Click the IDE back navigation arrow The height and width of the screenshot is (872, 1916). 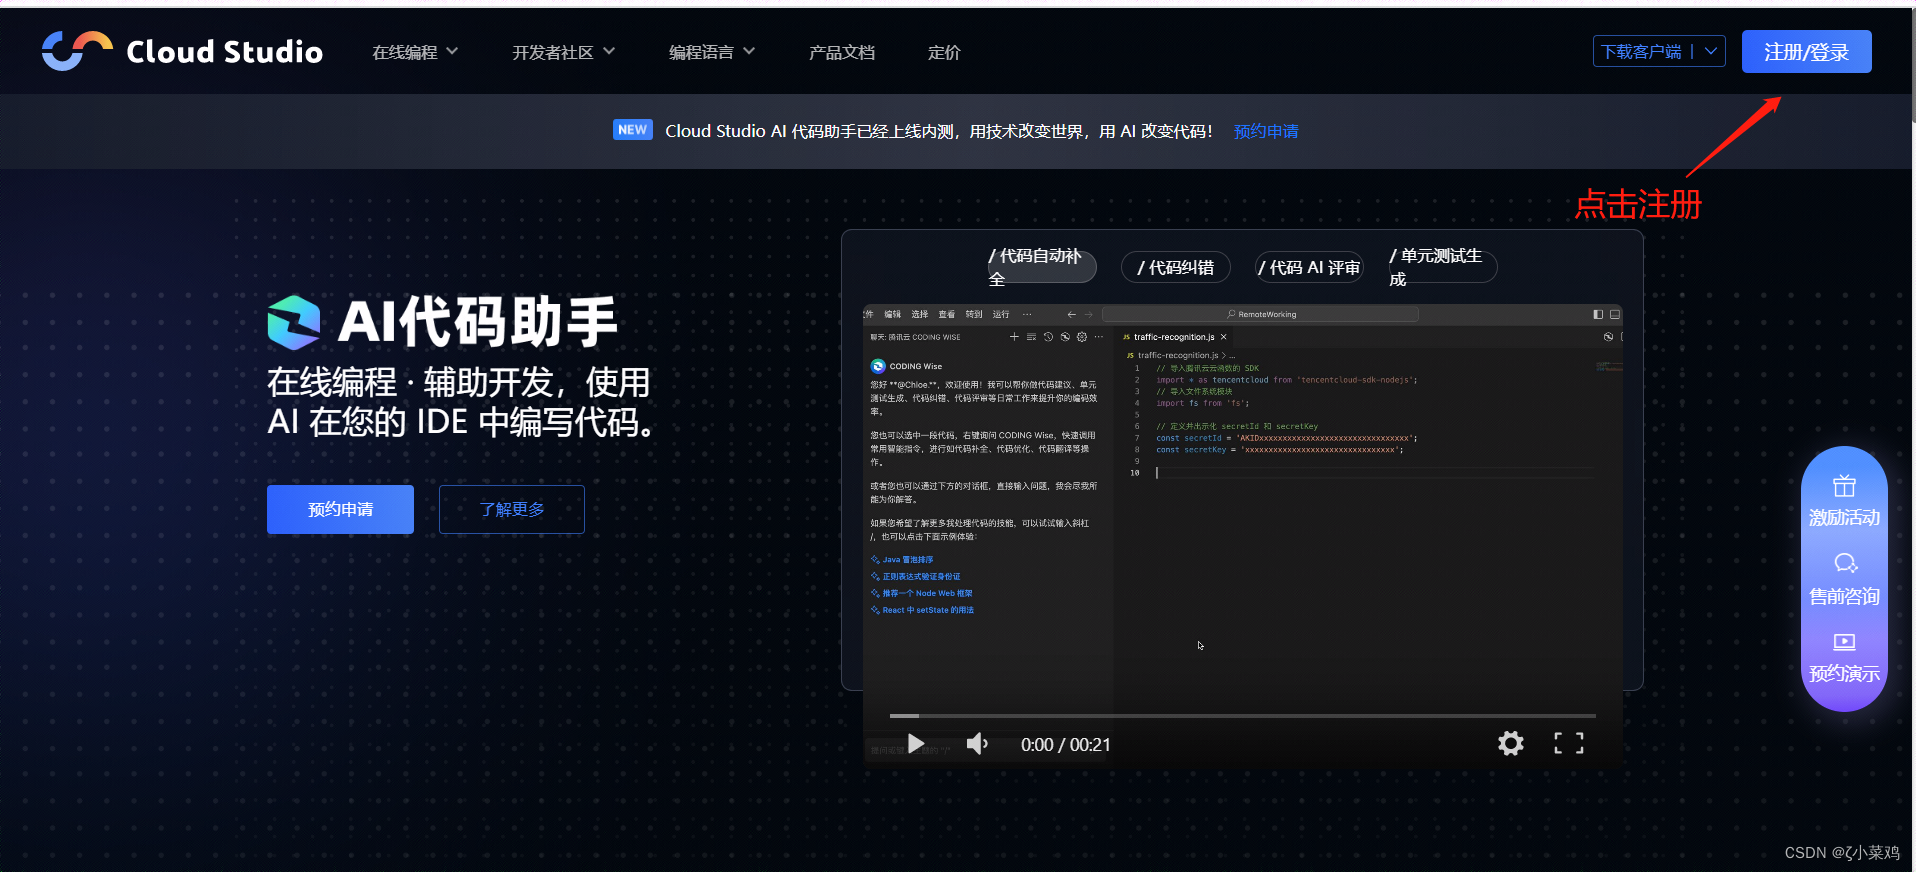click(x=1072, y=314)
